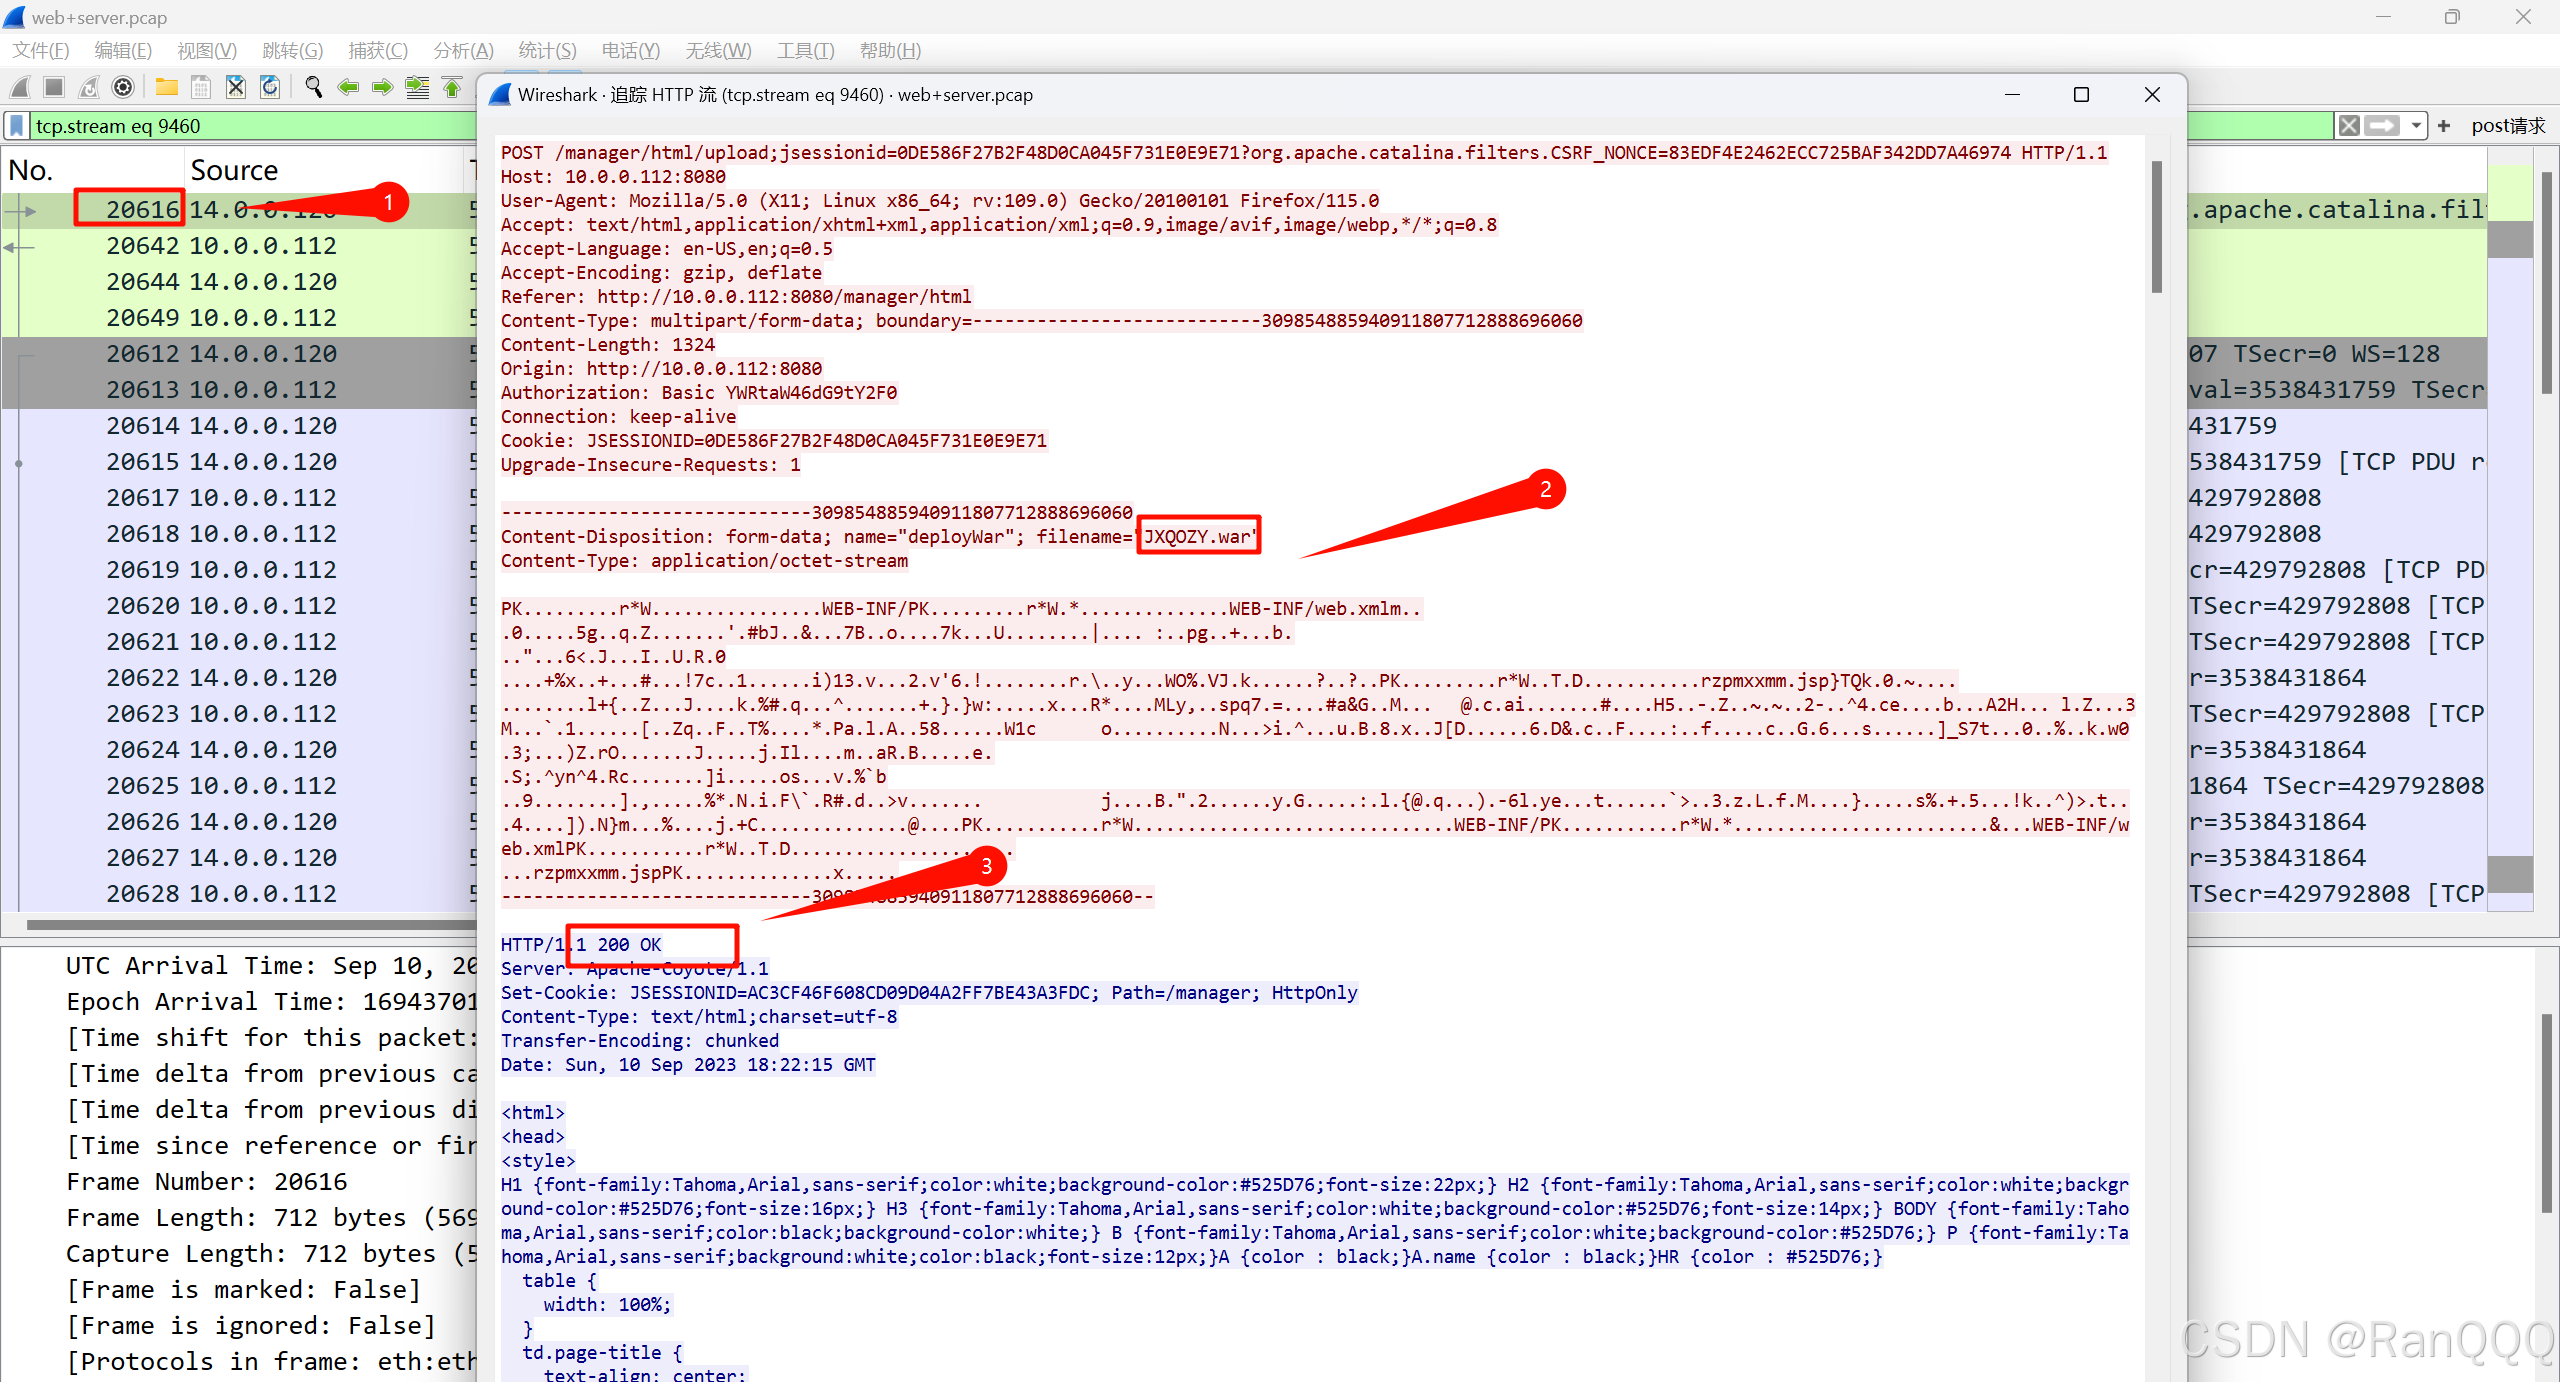Click the display filter bookmark icon

point(17,126)
